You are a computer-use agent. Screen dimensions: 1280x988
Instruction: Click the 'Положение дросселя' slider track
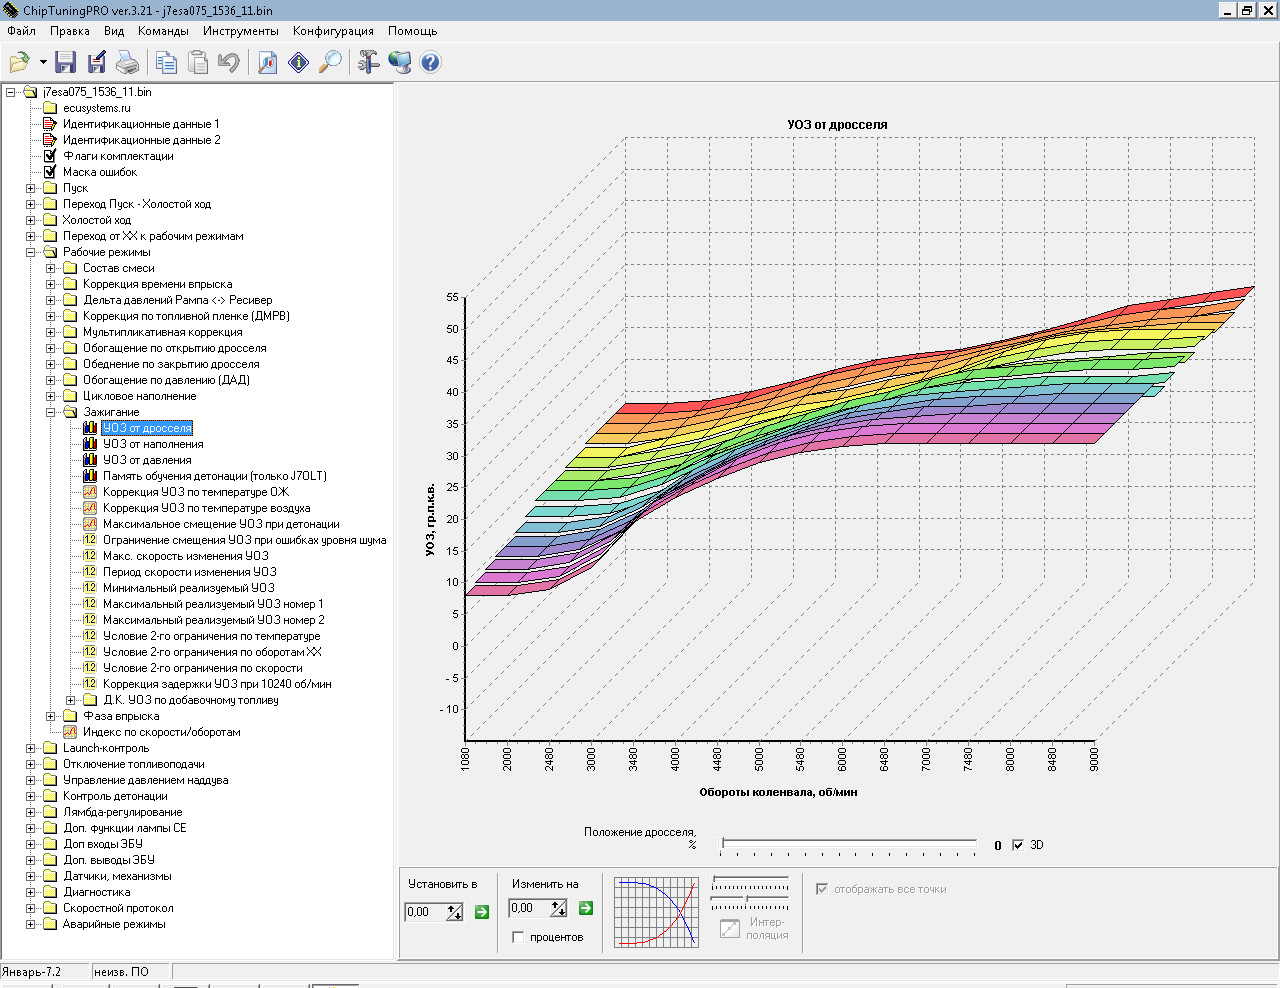[x=848, y=843]
